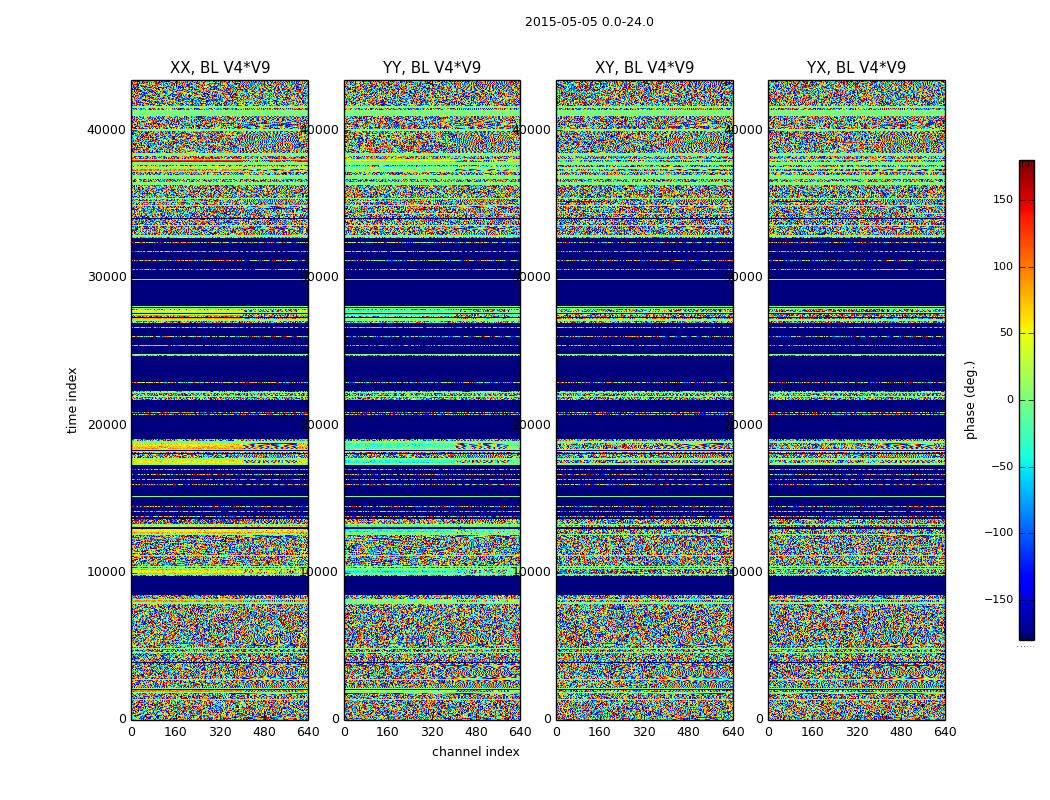
Task: Click the 480 x-tick under the YX panel
Action: pos(901,732)
